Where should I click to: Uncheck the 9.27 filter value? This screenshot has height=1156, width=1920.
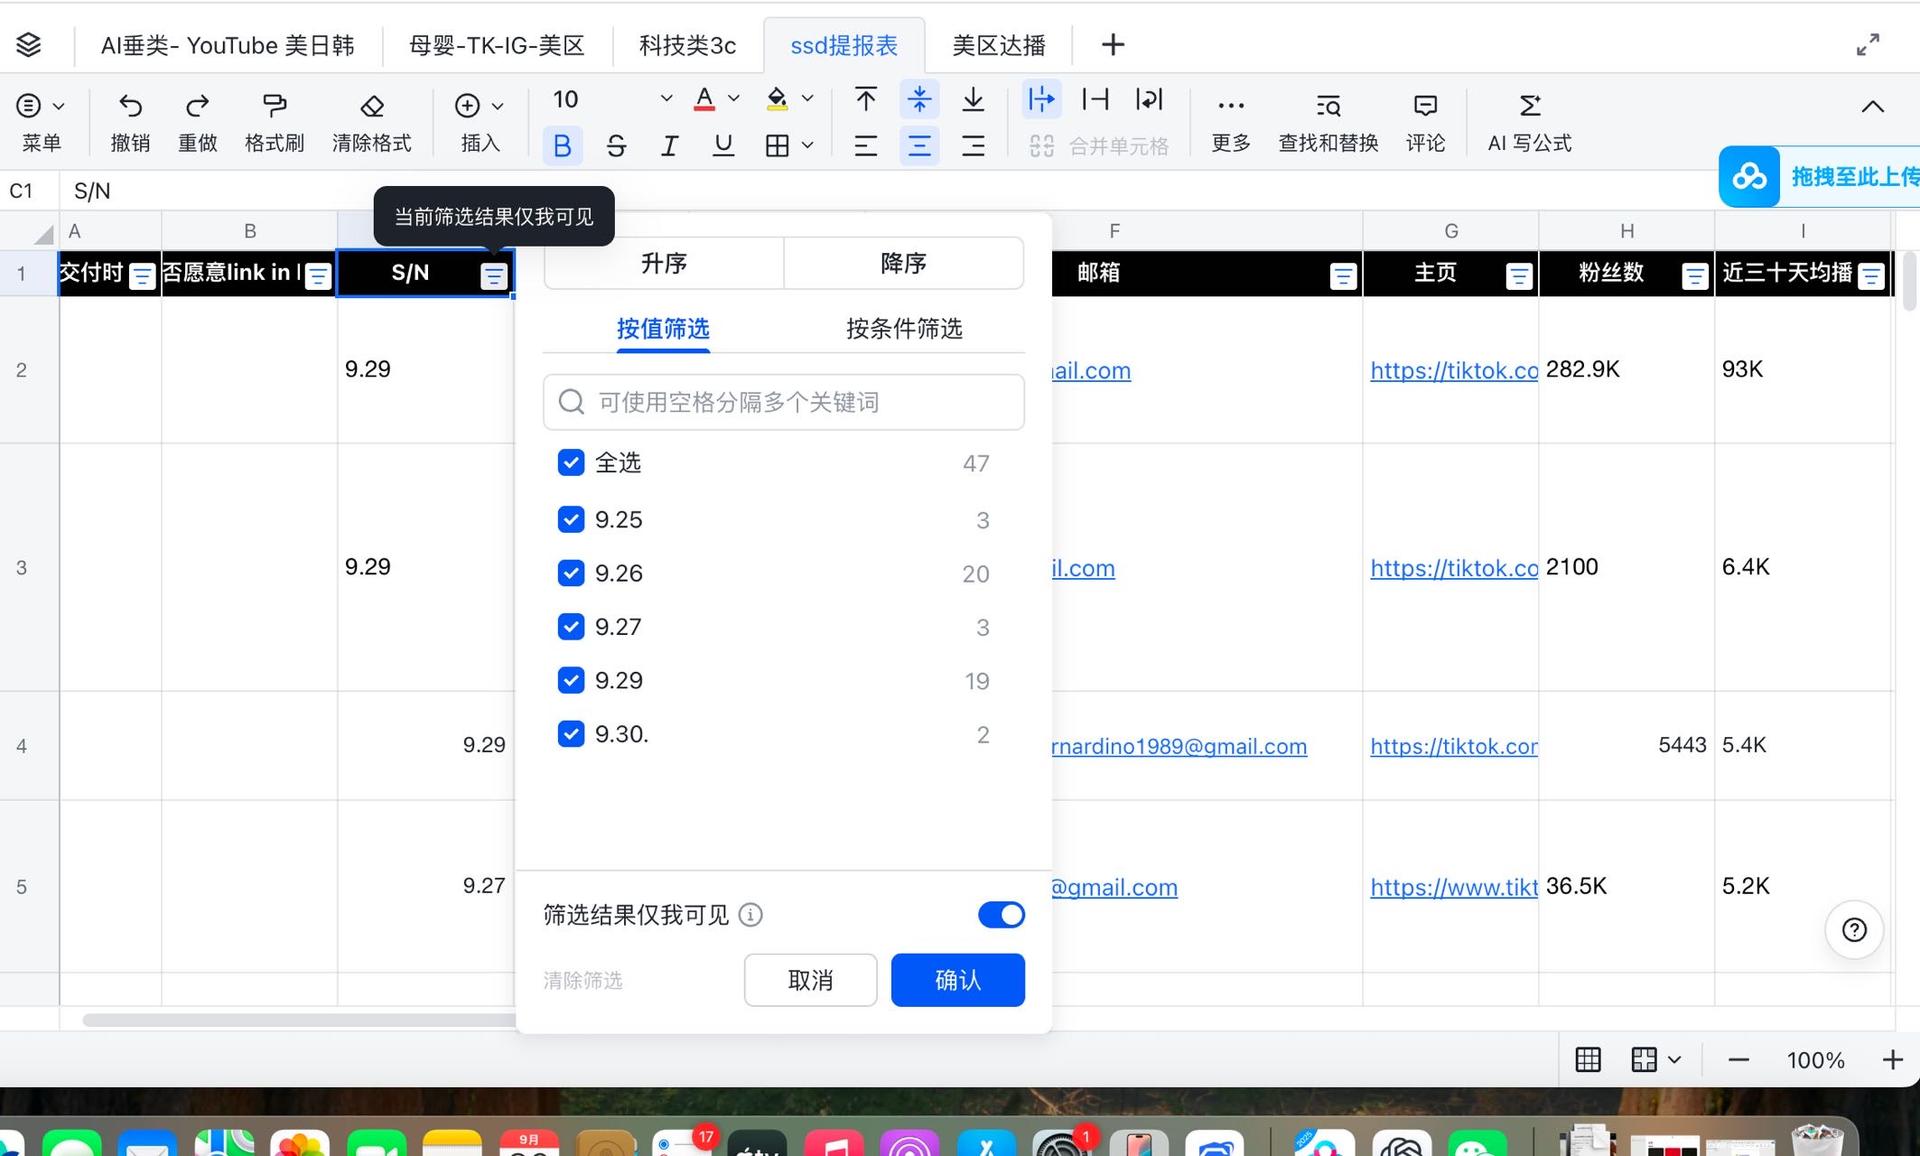(571, 627)
